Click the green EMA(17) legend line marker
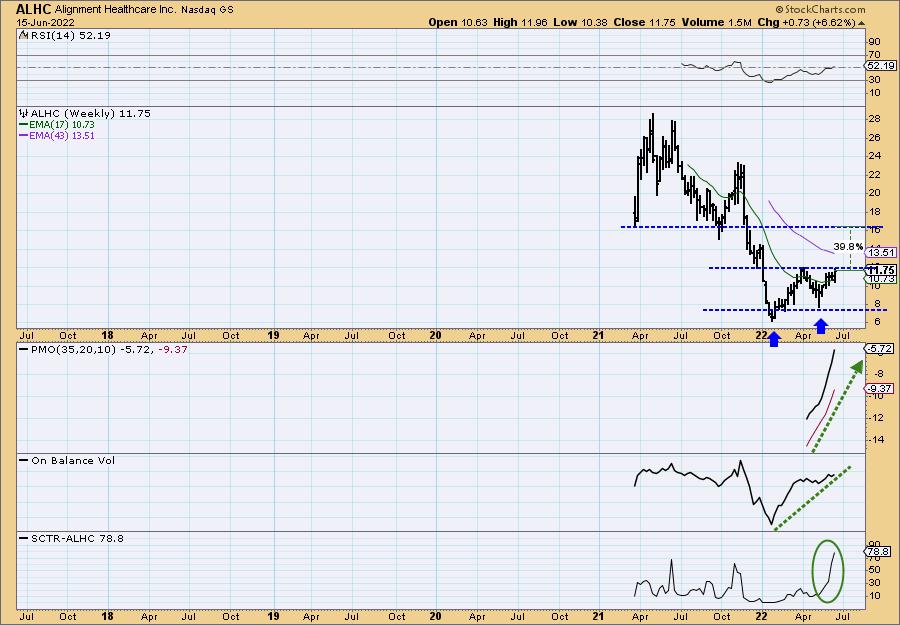 [24, 125]
